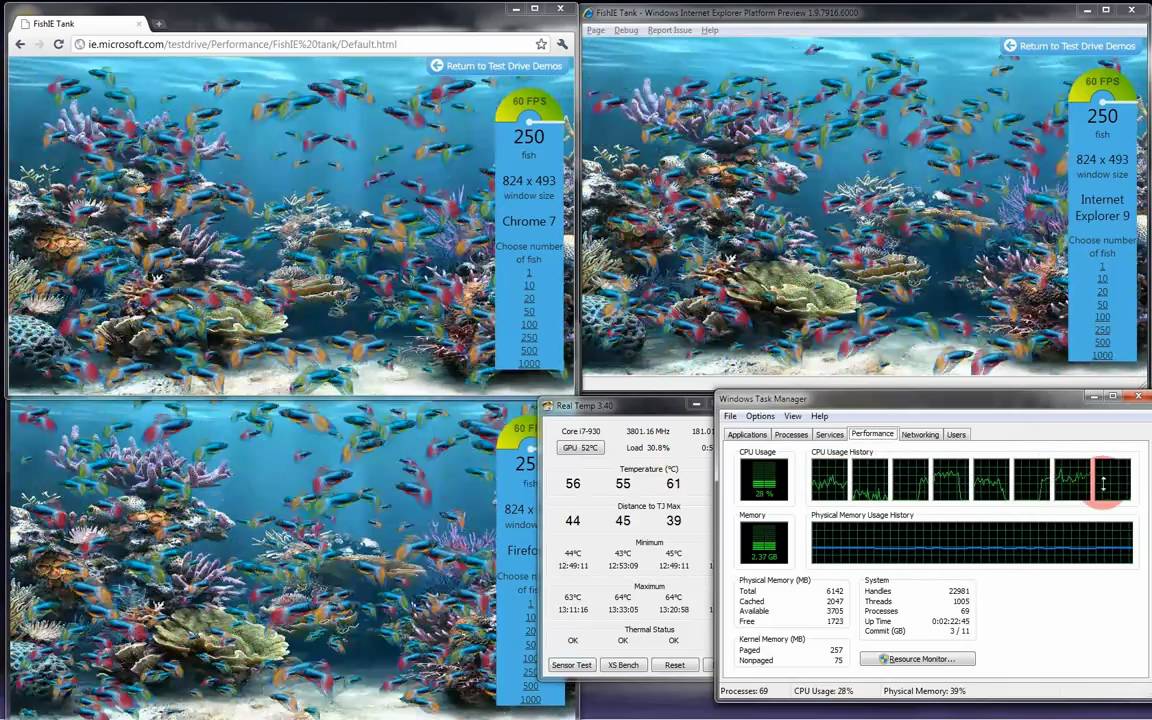
Task: Select the Performance tab
Action: pos(873,433)
